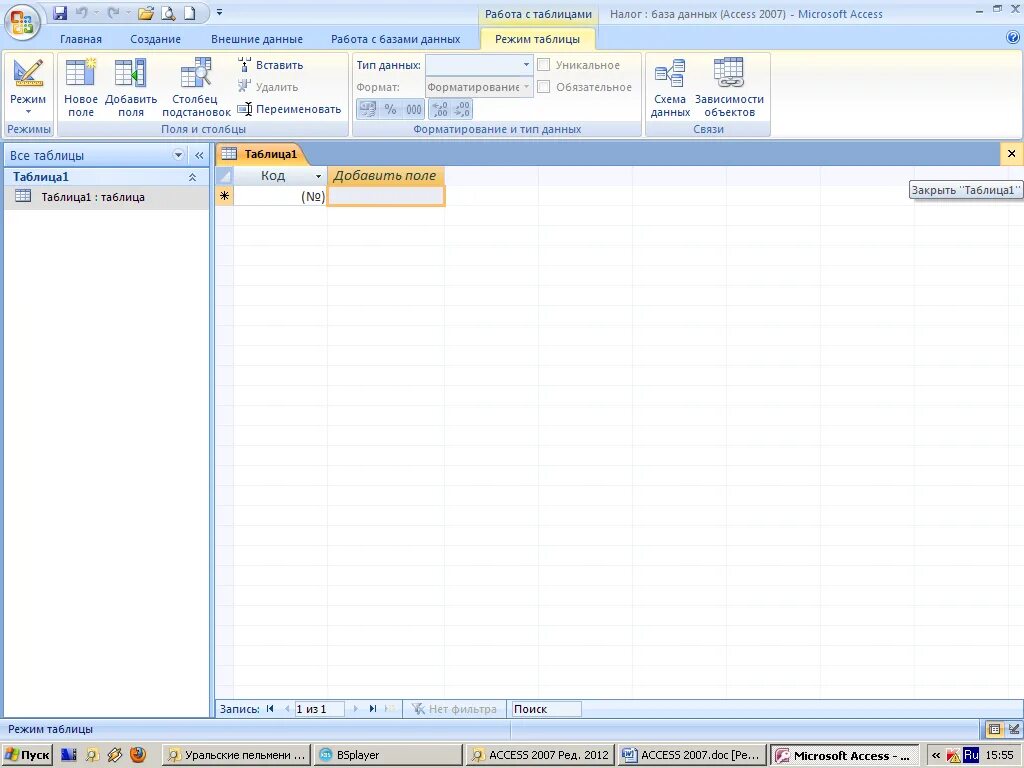The width and height of the screenshot is (1024, 768).
Task: Switch to the Создание ribbon tab
Action: pyautogui.click(x=155, y=39)
